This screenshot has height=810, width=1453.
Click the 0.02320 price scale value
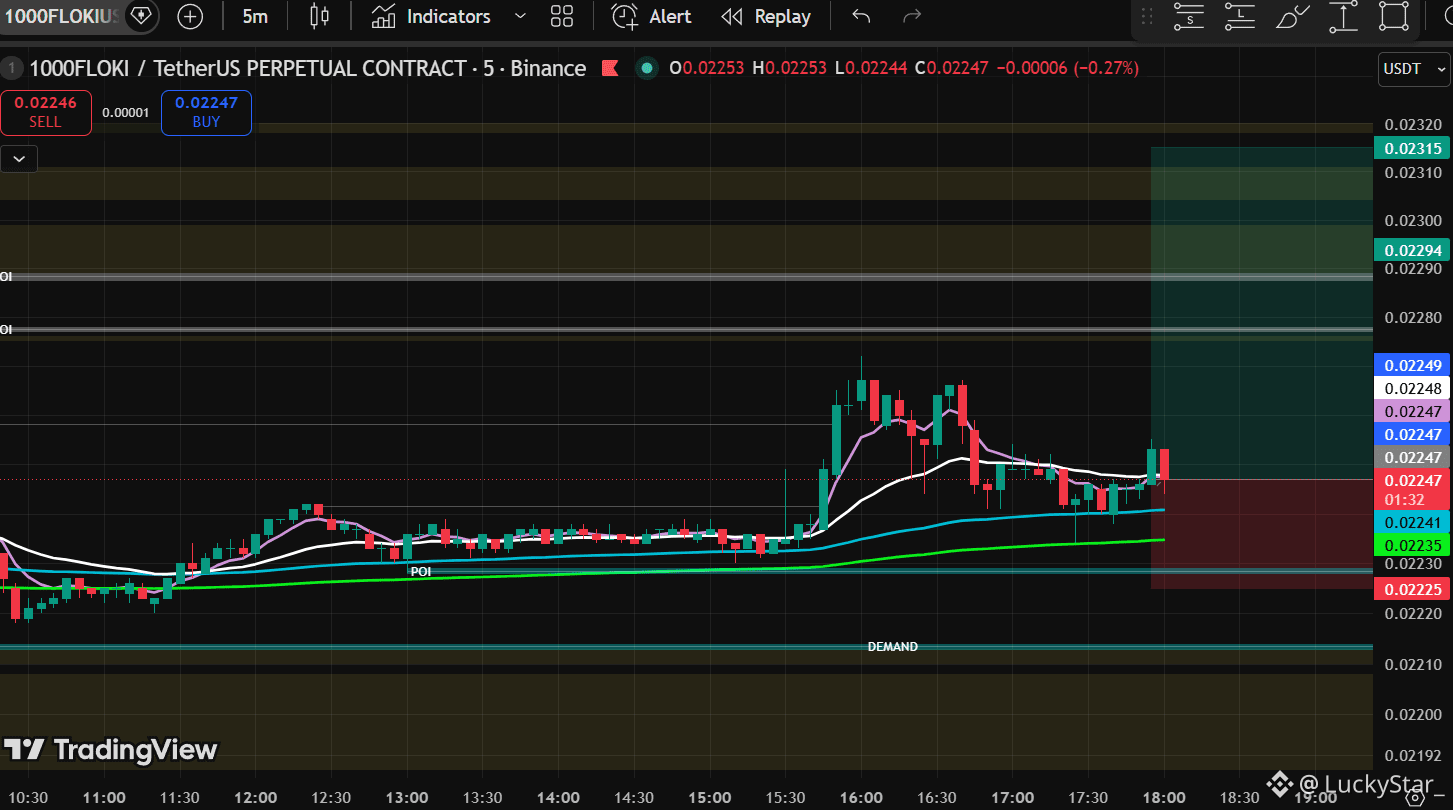point(1413,125)
